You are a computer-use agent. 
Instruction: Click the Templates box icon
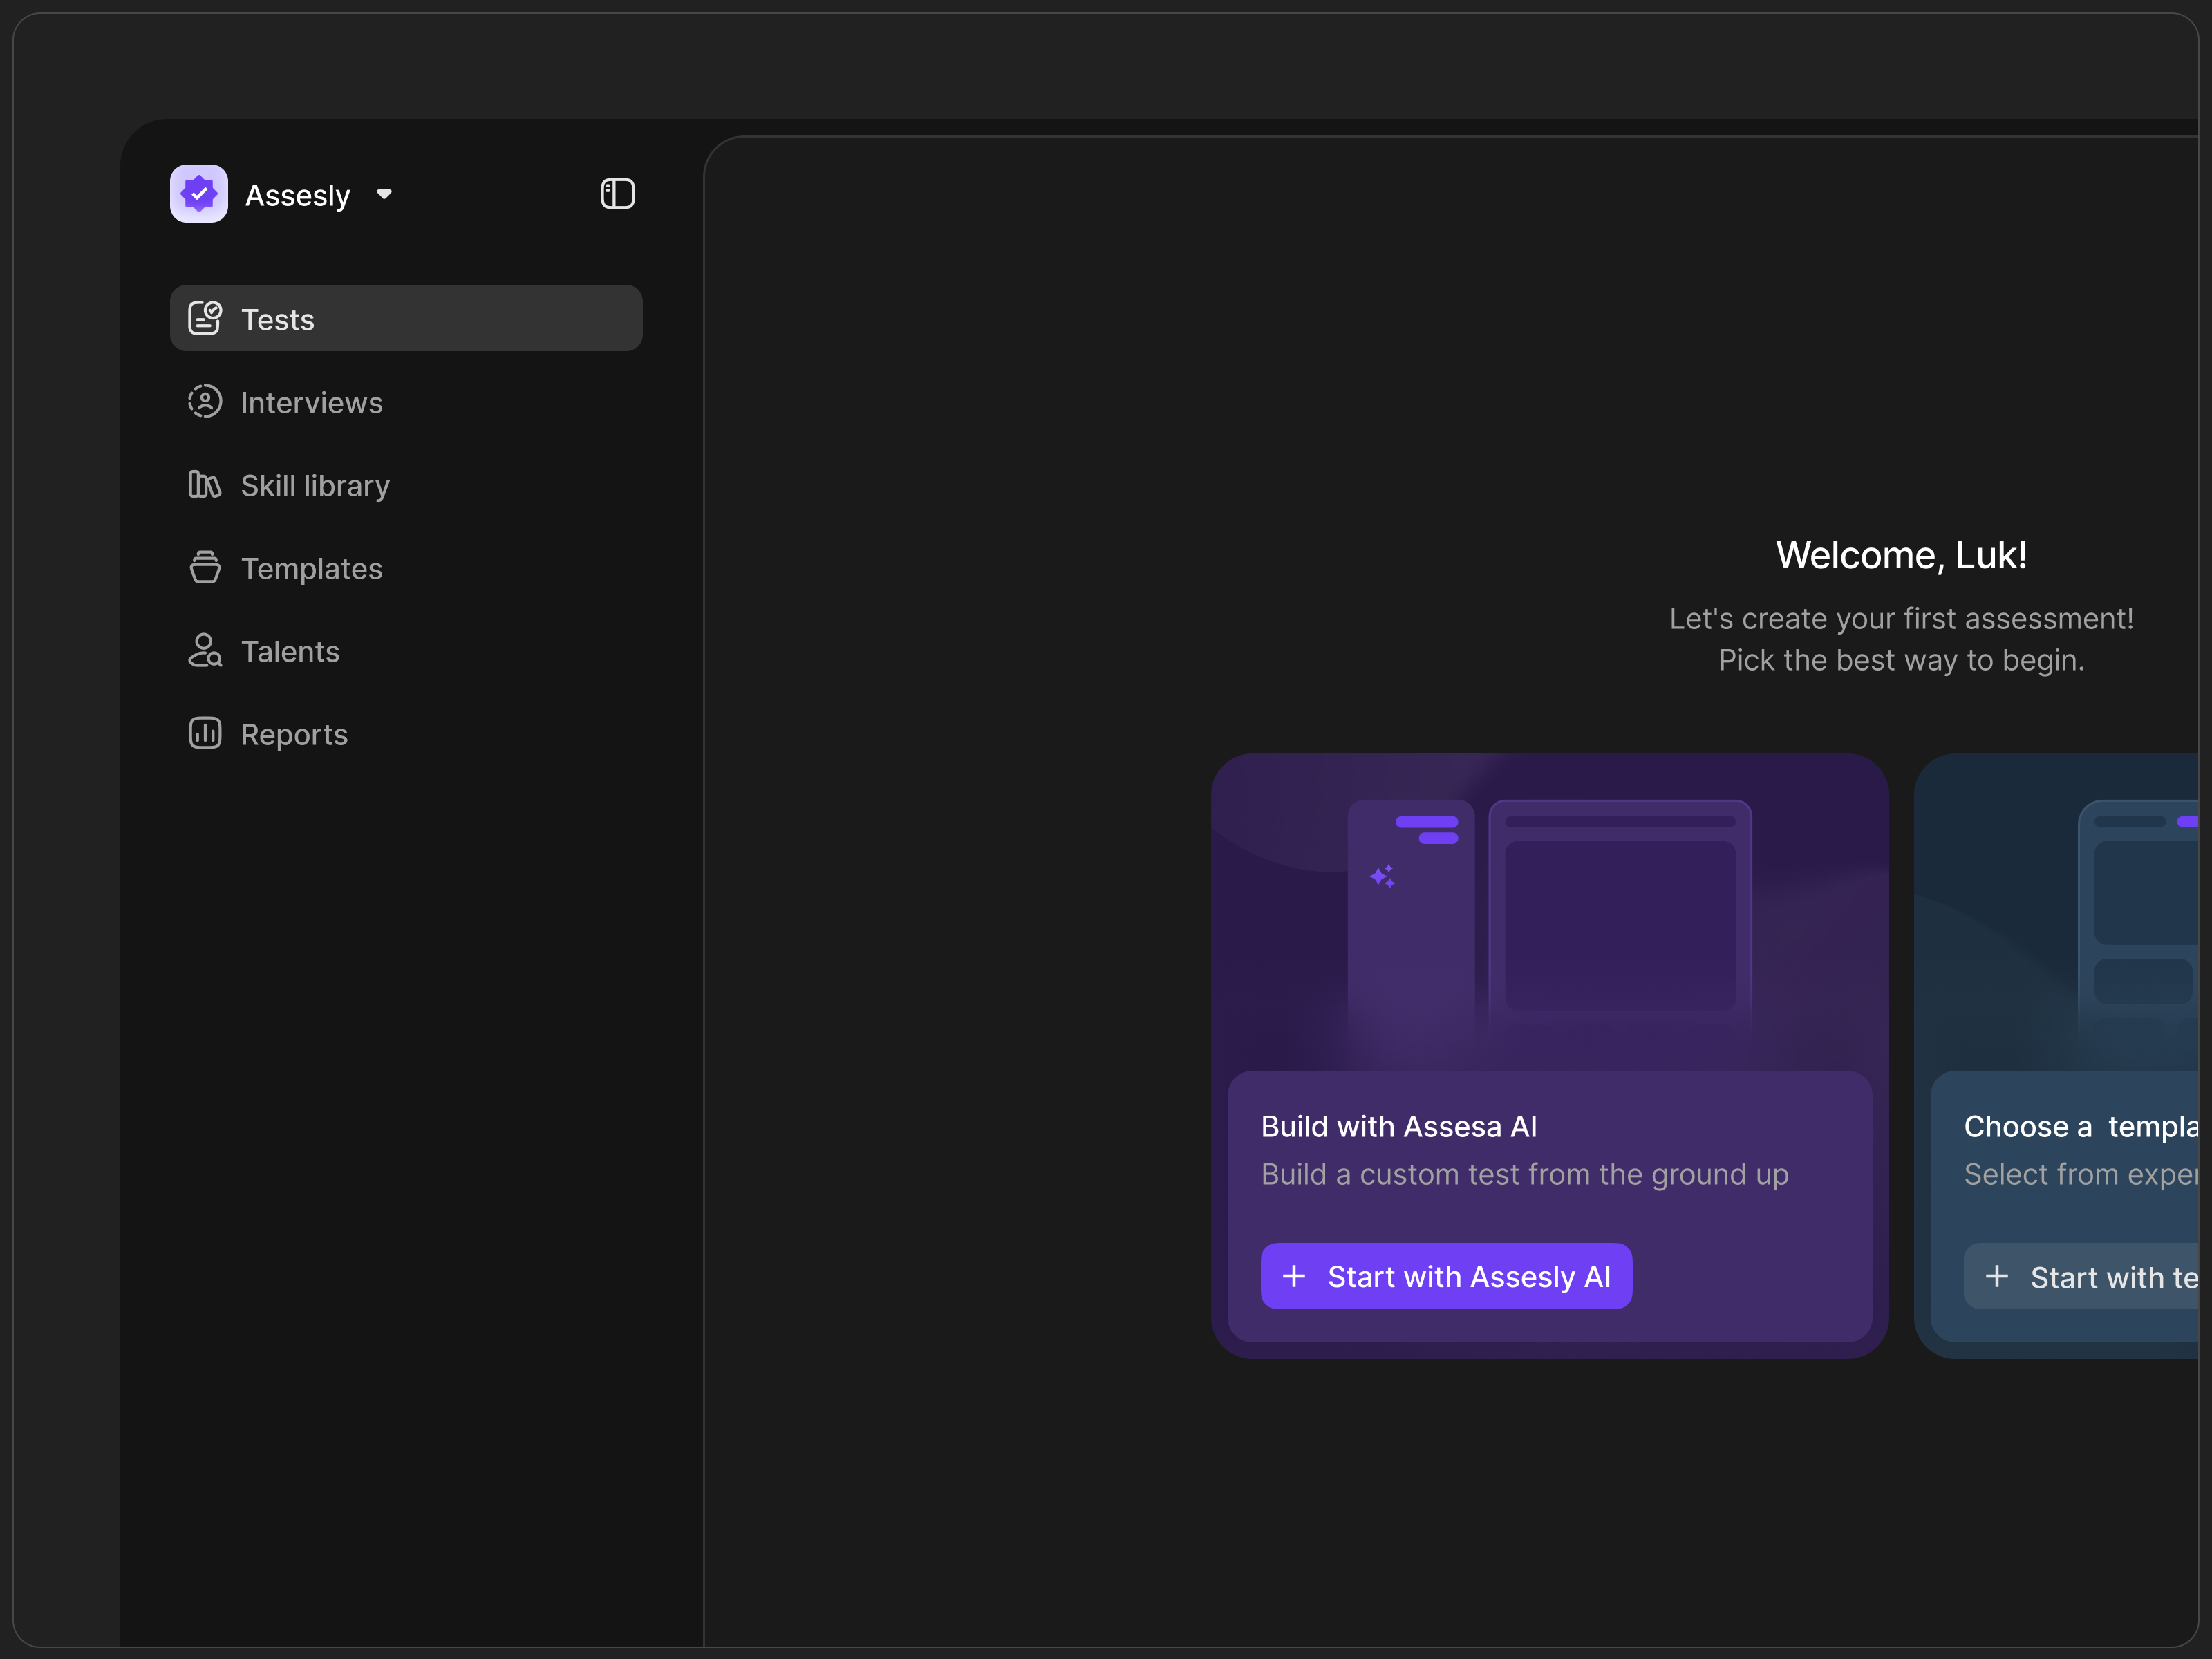click(x=205, y=567)
